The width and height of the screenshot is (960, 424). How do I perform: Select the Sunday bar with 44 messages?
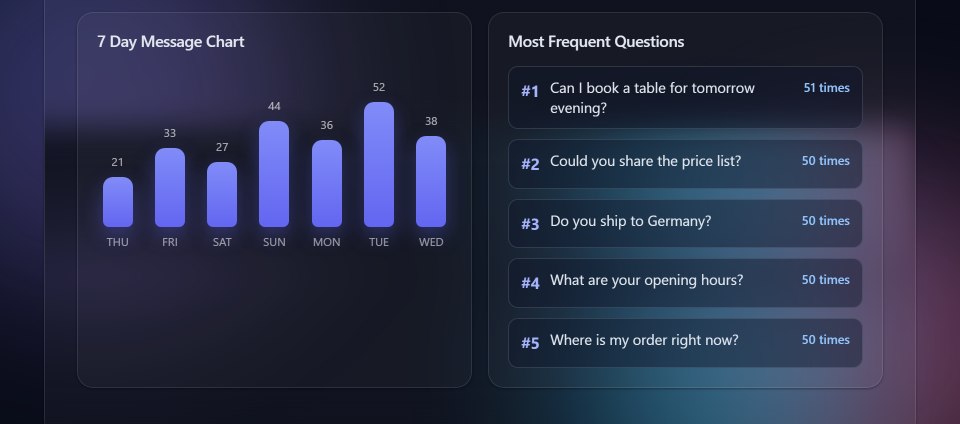point(274,174)
